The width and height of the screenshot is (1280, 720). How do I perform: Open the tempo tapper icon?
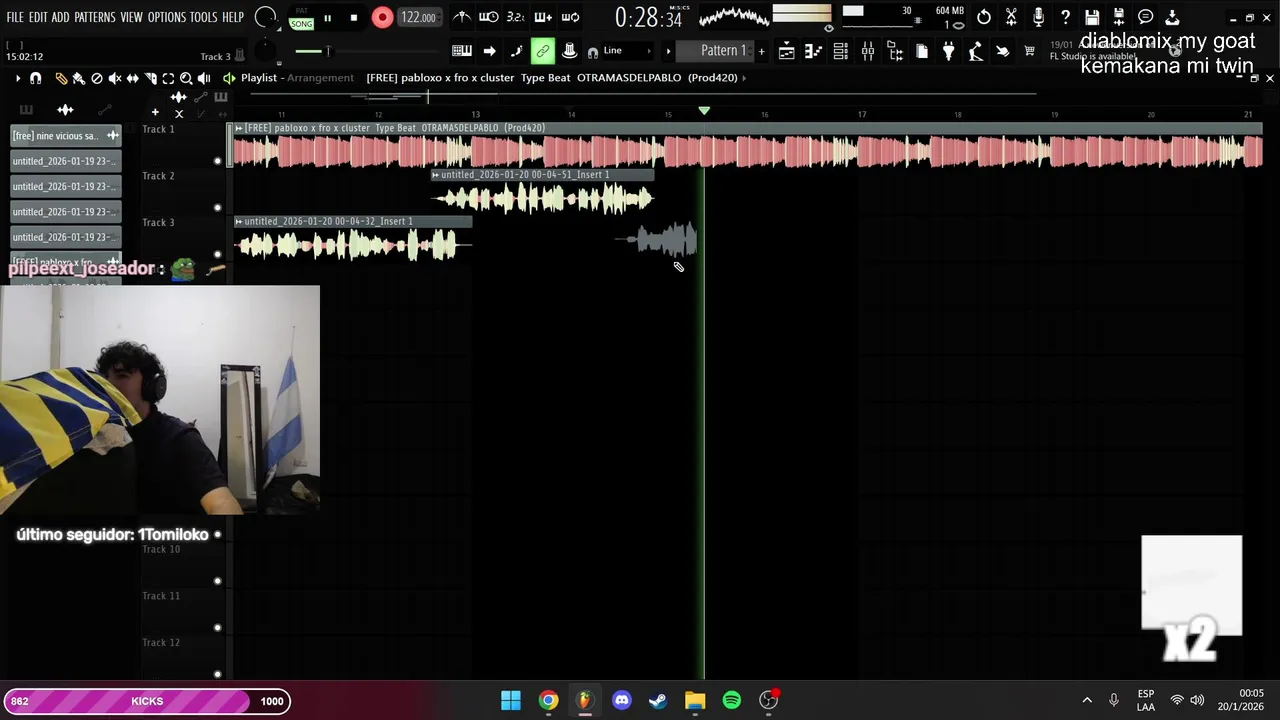tap(976, 51)
